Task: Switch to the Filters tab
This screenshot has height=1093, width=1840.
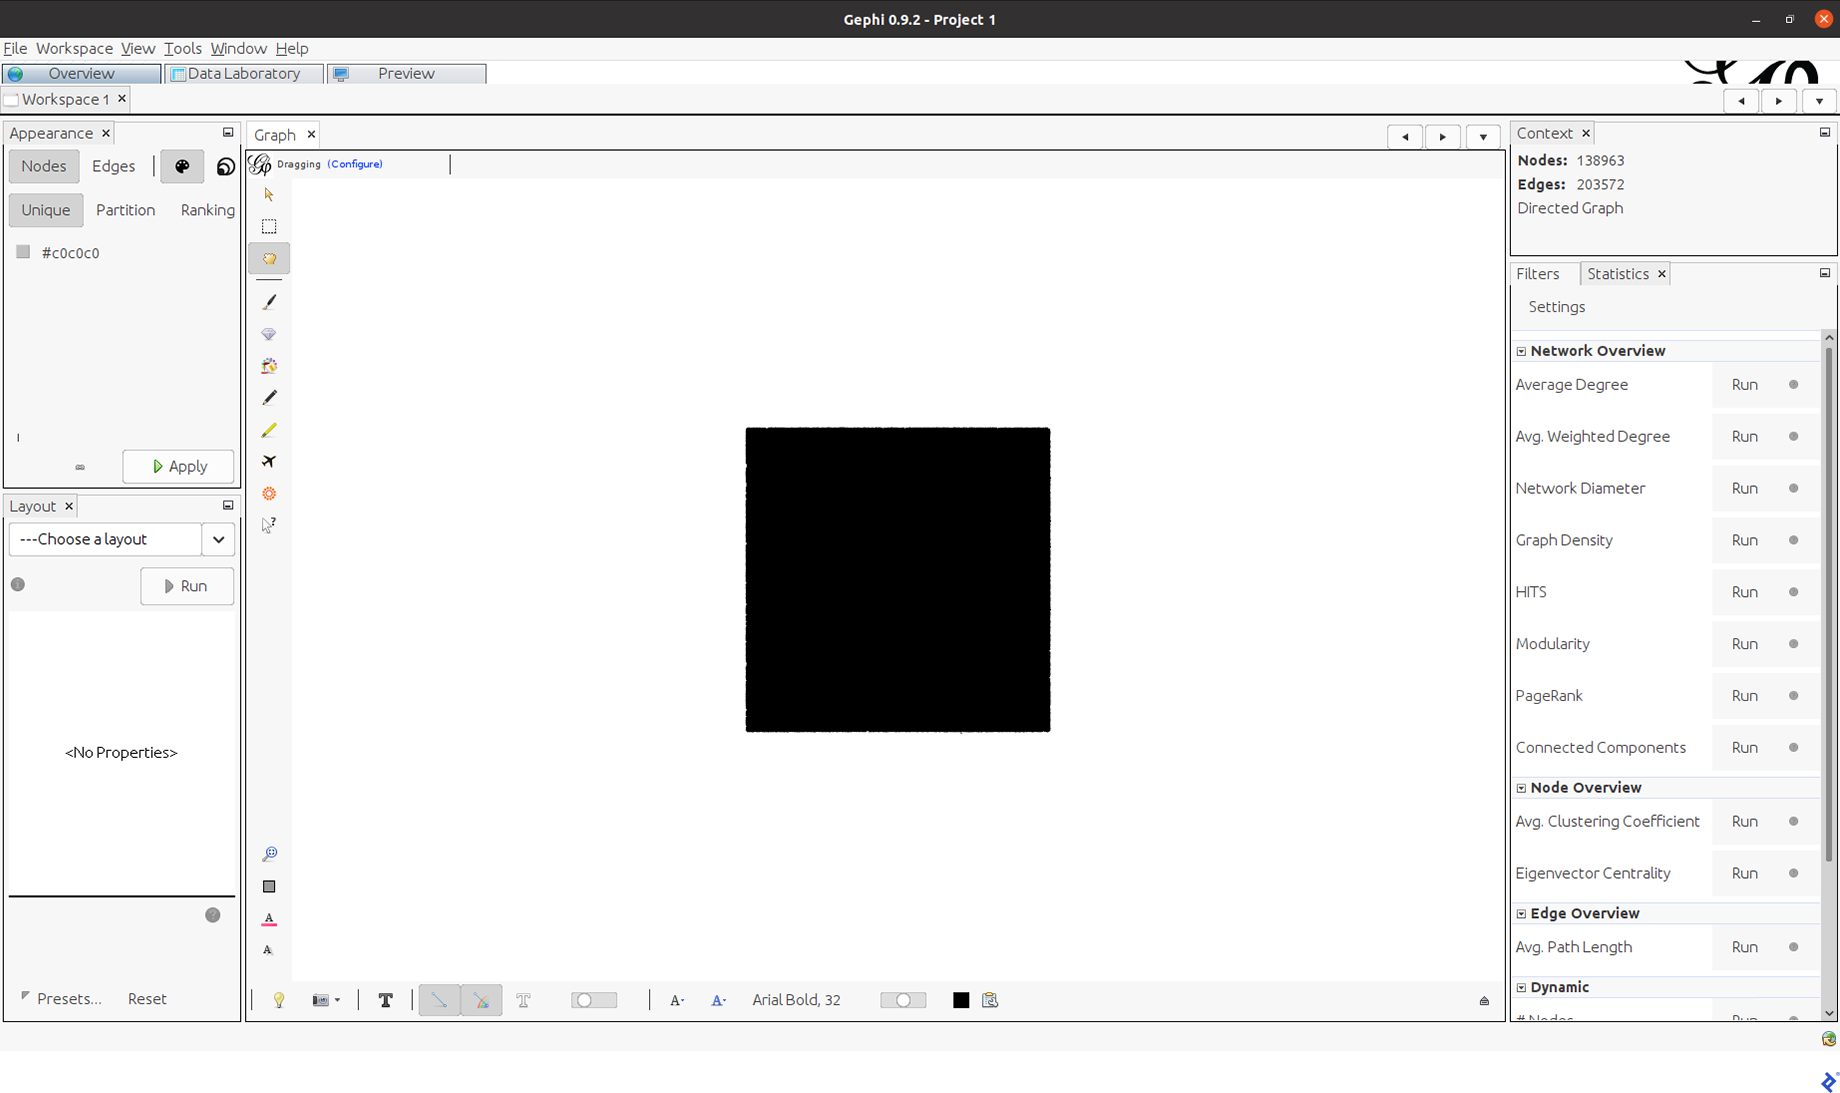Action: (x=1537, y=274)
